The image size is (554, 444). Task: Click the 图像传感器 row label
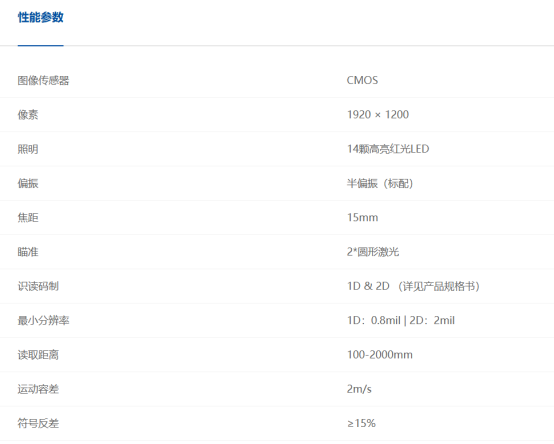point(43,81)
